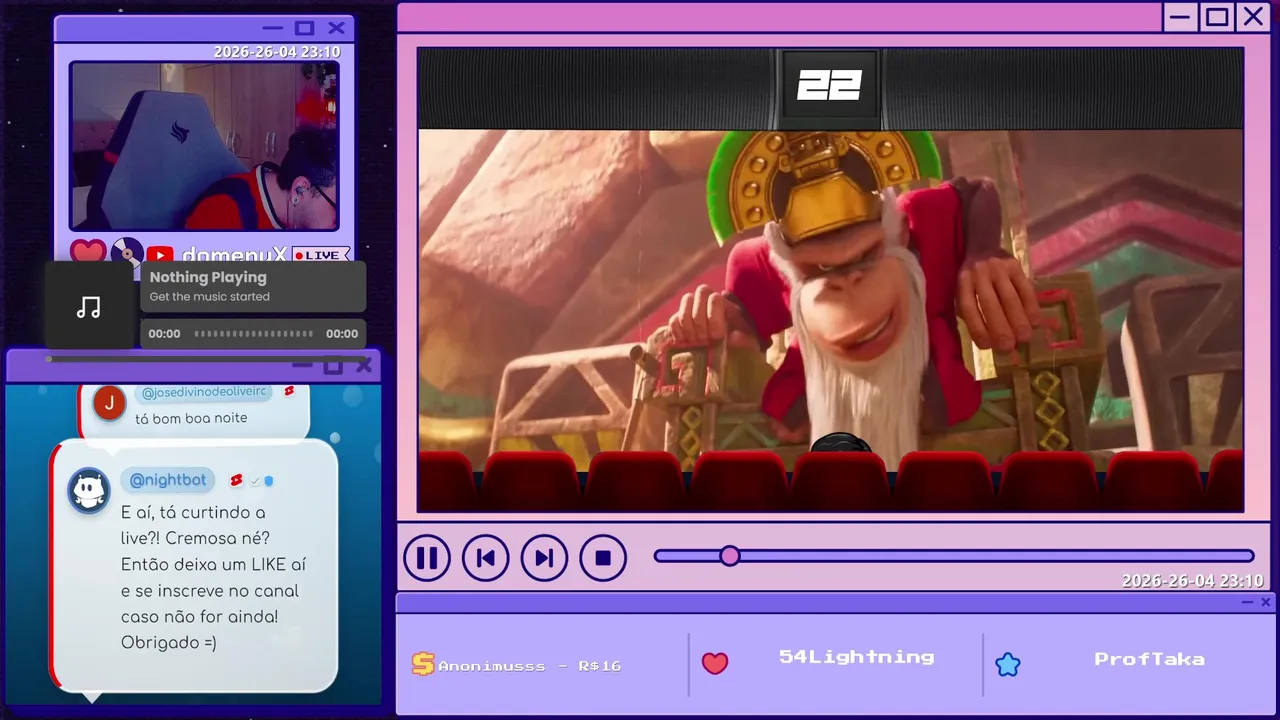Skip to the next track
Image resolution: width=1280 pixels, height=720 pixels.
point(544,558)
